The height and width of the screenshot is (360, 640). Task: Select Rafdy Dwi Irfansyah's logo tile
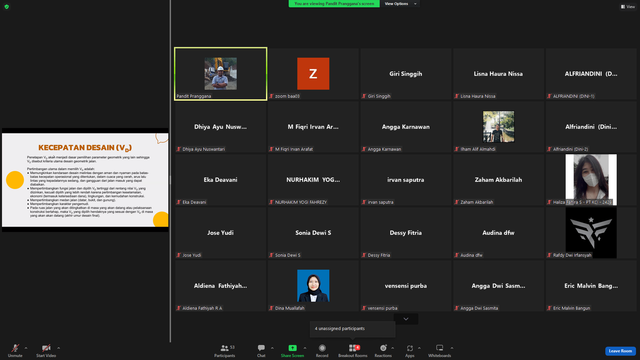click(x=591, y=233)
